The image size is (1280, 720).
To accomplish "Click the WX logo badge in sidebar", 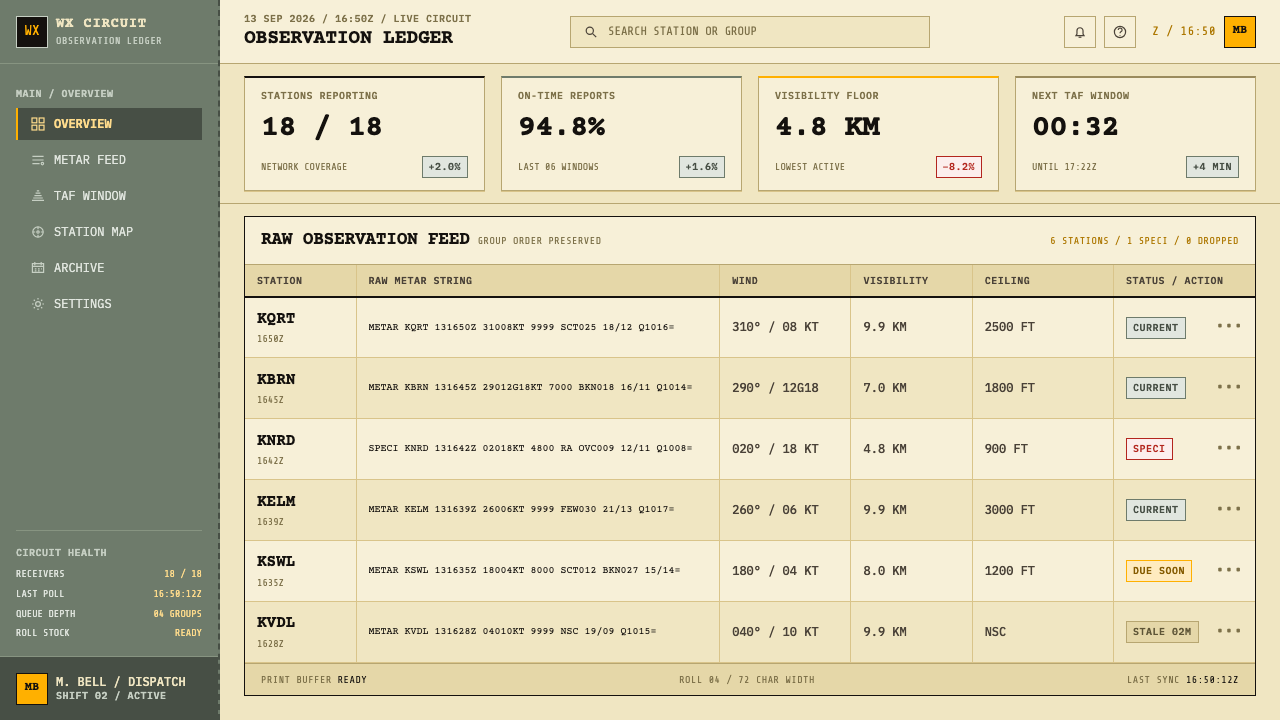I will pyautogui.click(x=32, y=32).
